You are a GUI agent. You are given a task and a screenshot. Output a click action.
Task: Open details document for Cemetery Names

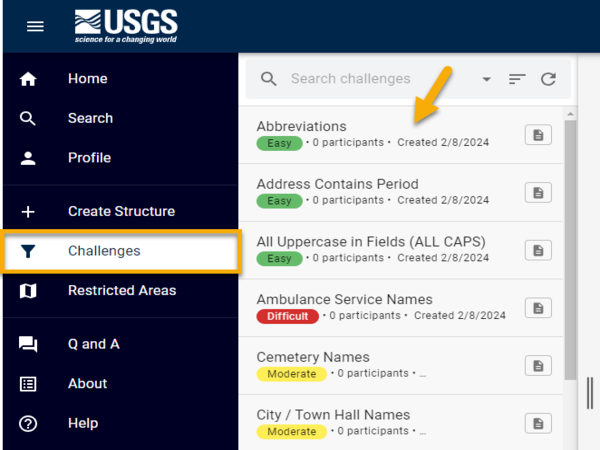tap(538, 366)
